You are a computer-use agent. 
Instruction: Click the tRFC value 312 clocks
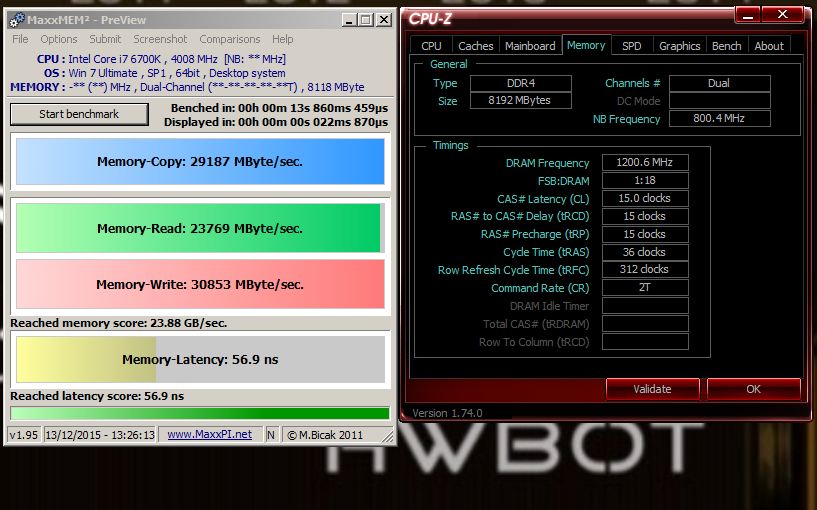(x=645, y=269)
